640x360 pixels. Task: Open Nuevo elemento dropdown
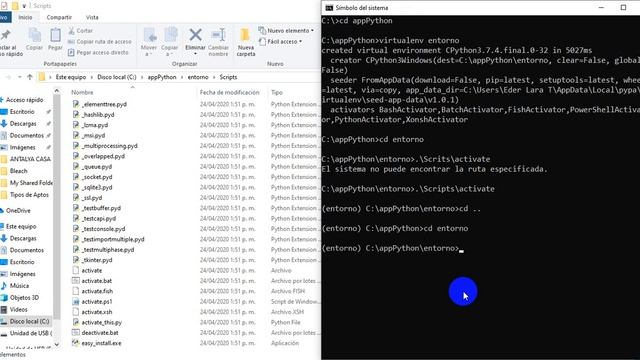tap(286, 31)
